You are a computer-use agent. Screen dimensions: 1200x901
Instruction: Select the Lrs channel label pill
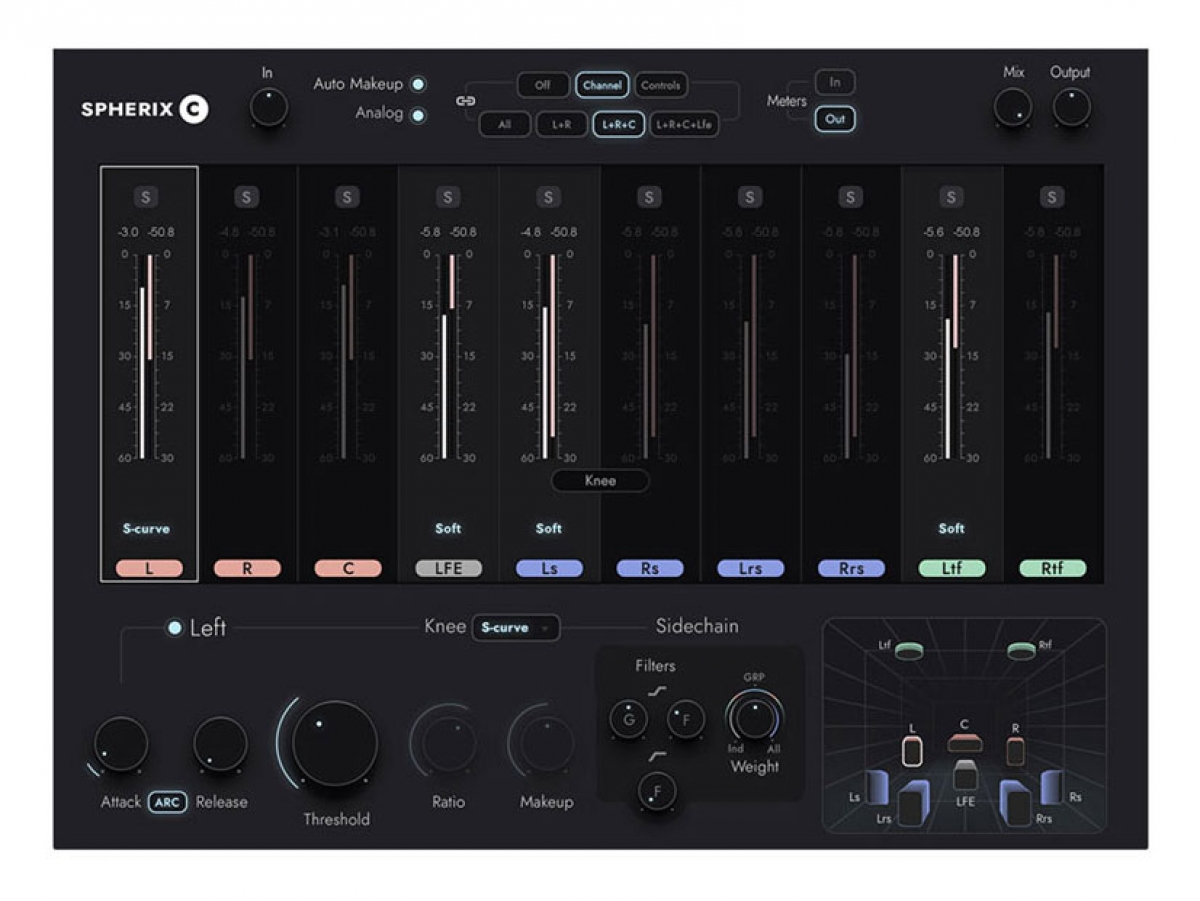[x=750, y=569]
